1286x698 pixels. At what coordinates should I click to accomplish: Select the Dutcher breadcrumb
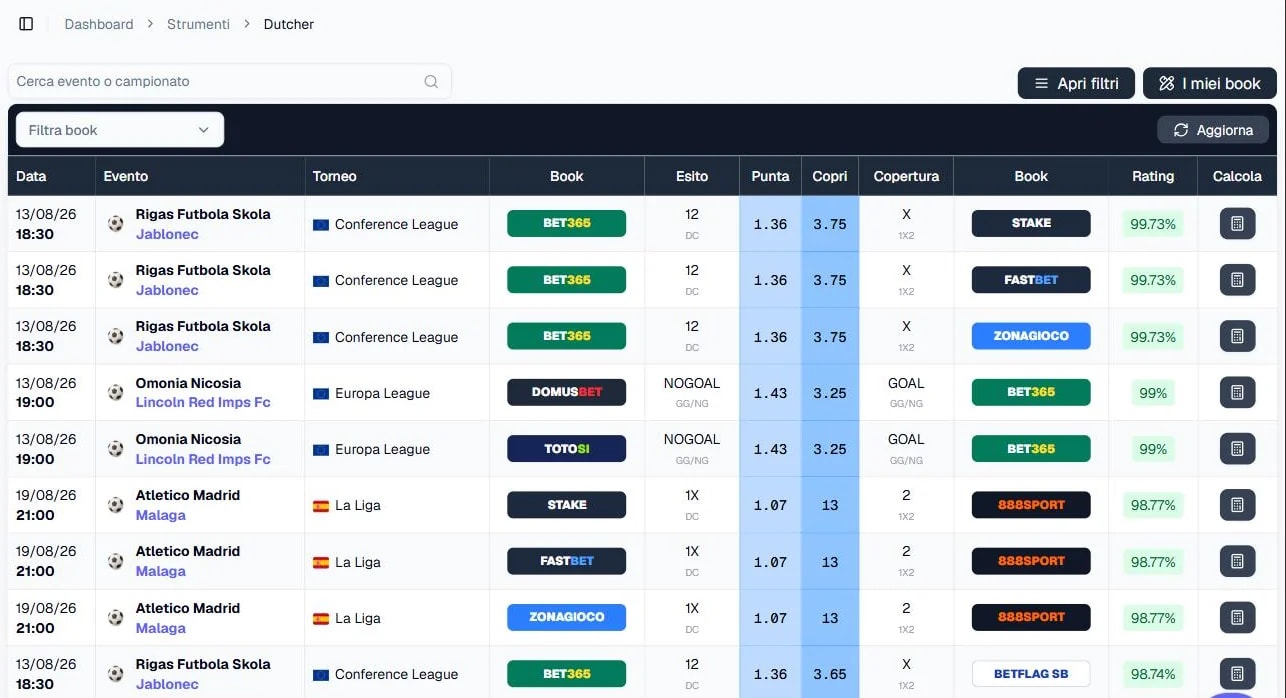(289, 24)
